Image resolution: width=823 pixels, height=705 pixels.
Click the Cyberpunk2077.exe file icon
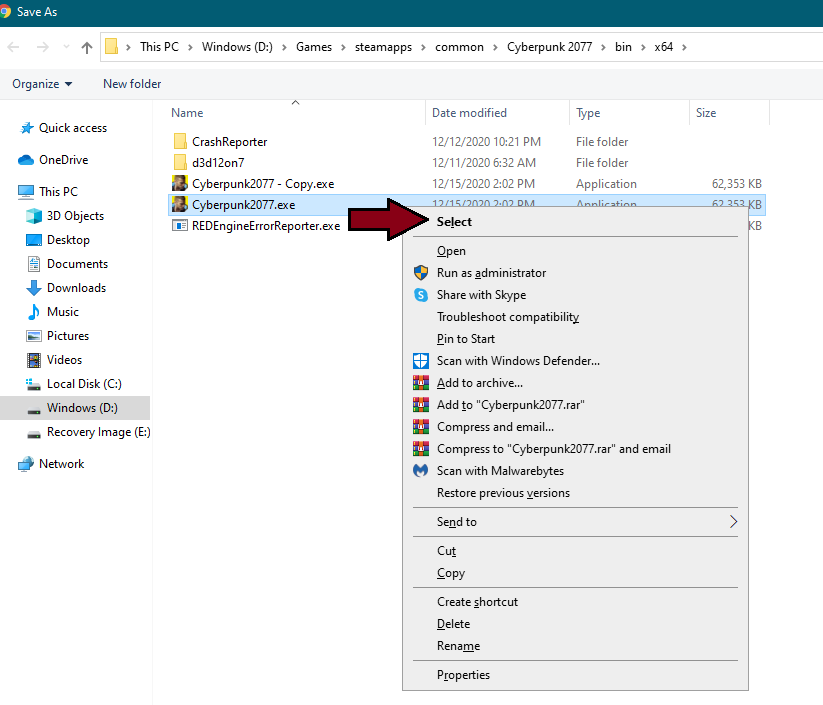[x=180, y=204]
